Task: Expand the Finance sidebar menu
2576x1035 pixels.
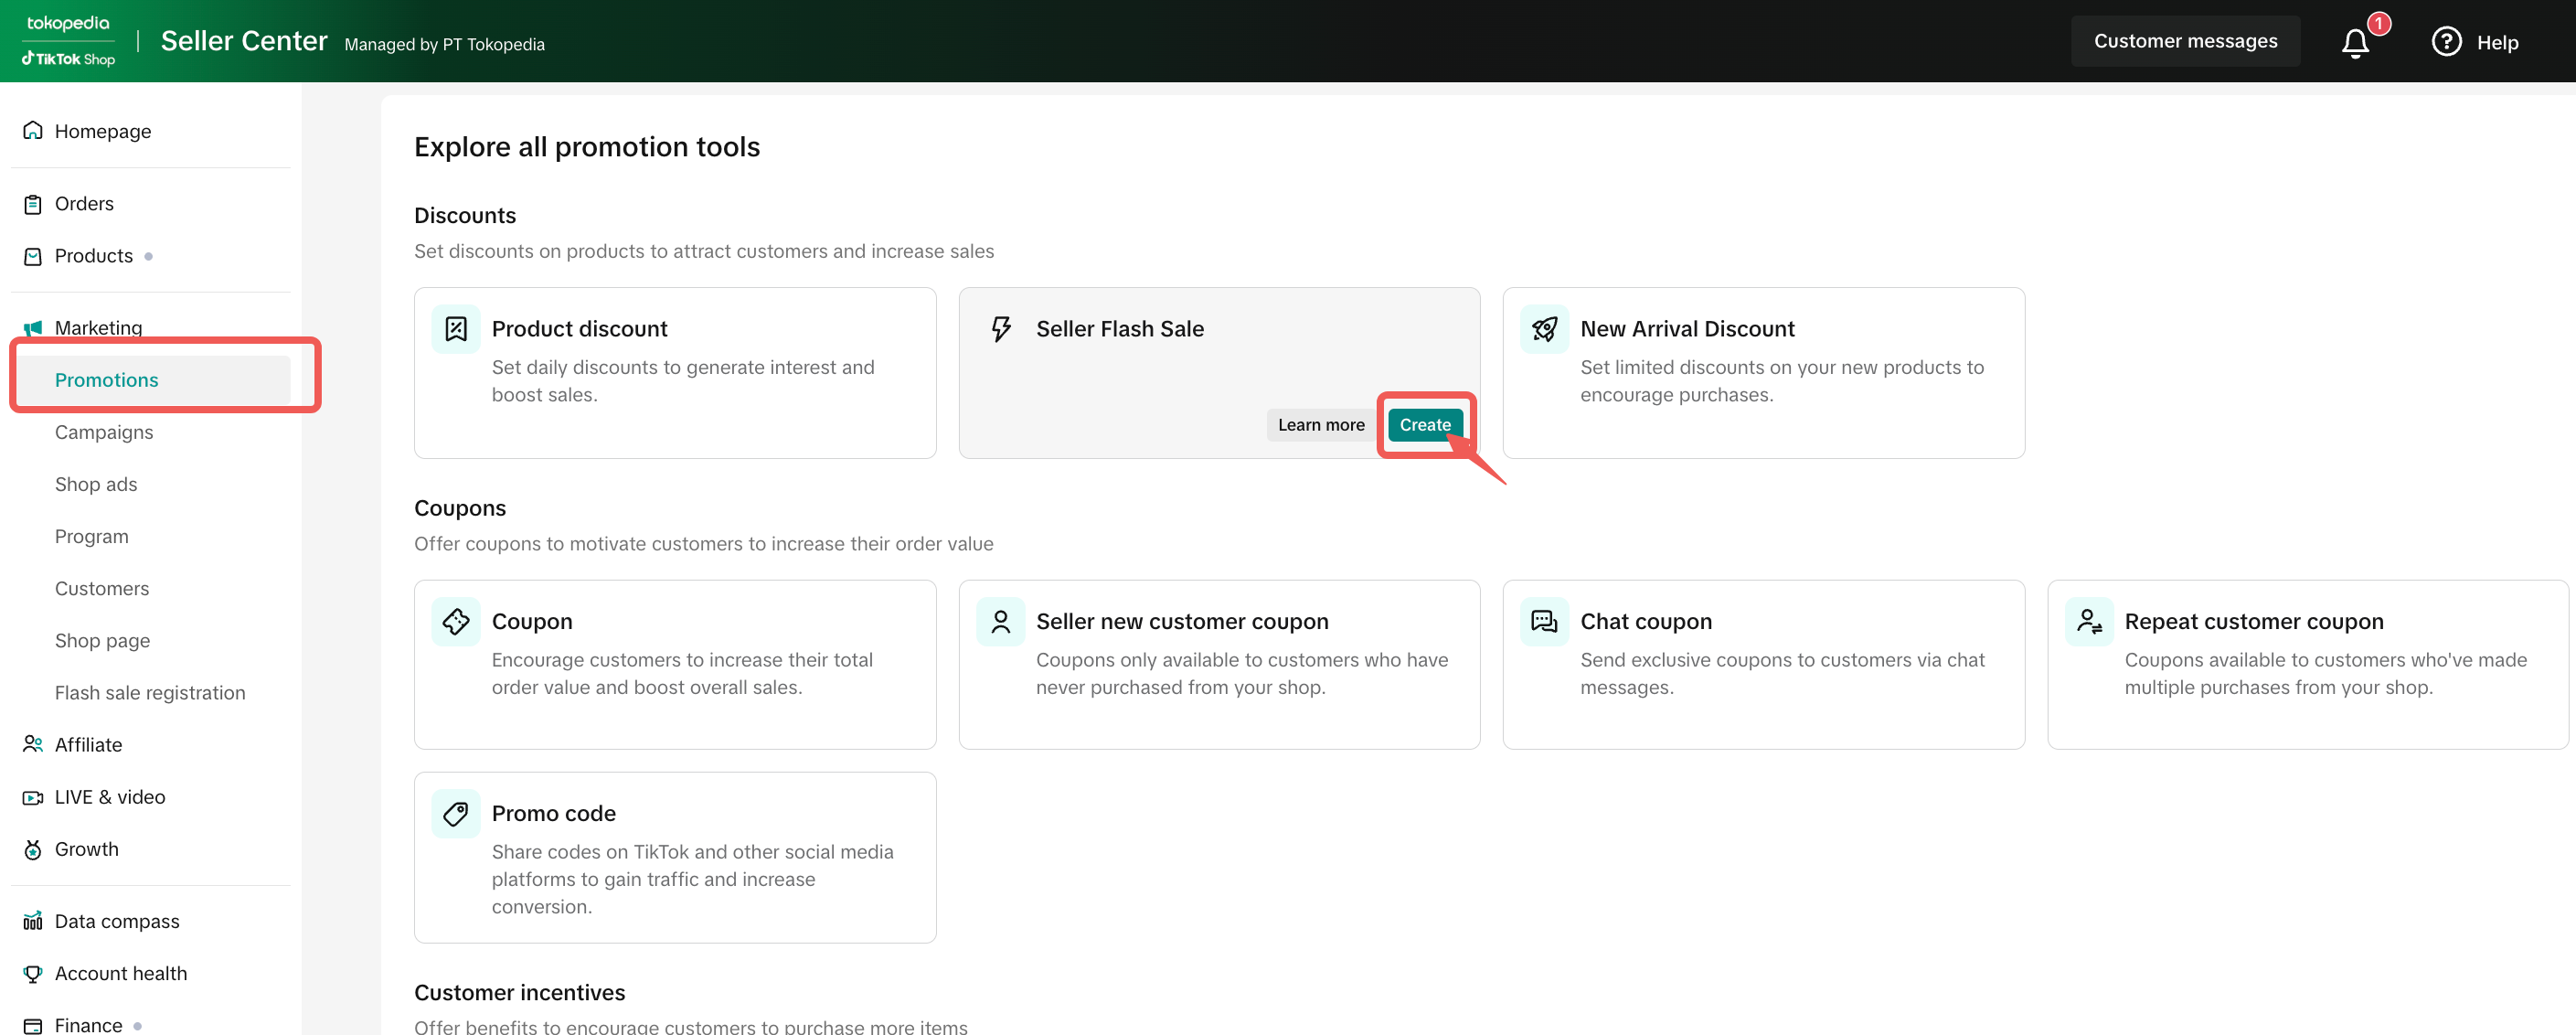Action: pos(88,1024)
